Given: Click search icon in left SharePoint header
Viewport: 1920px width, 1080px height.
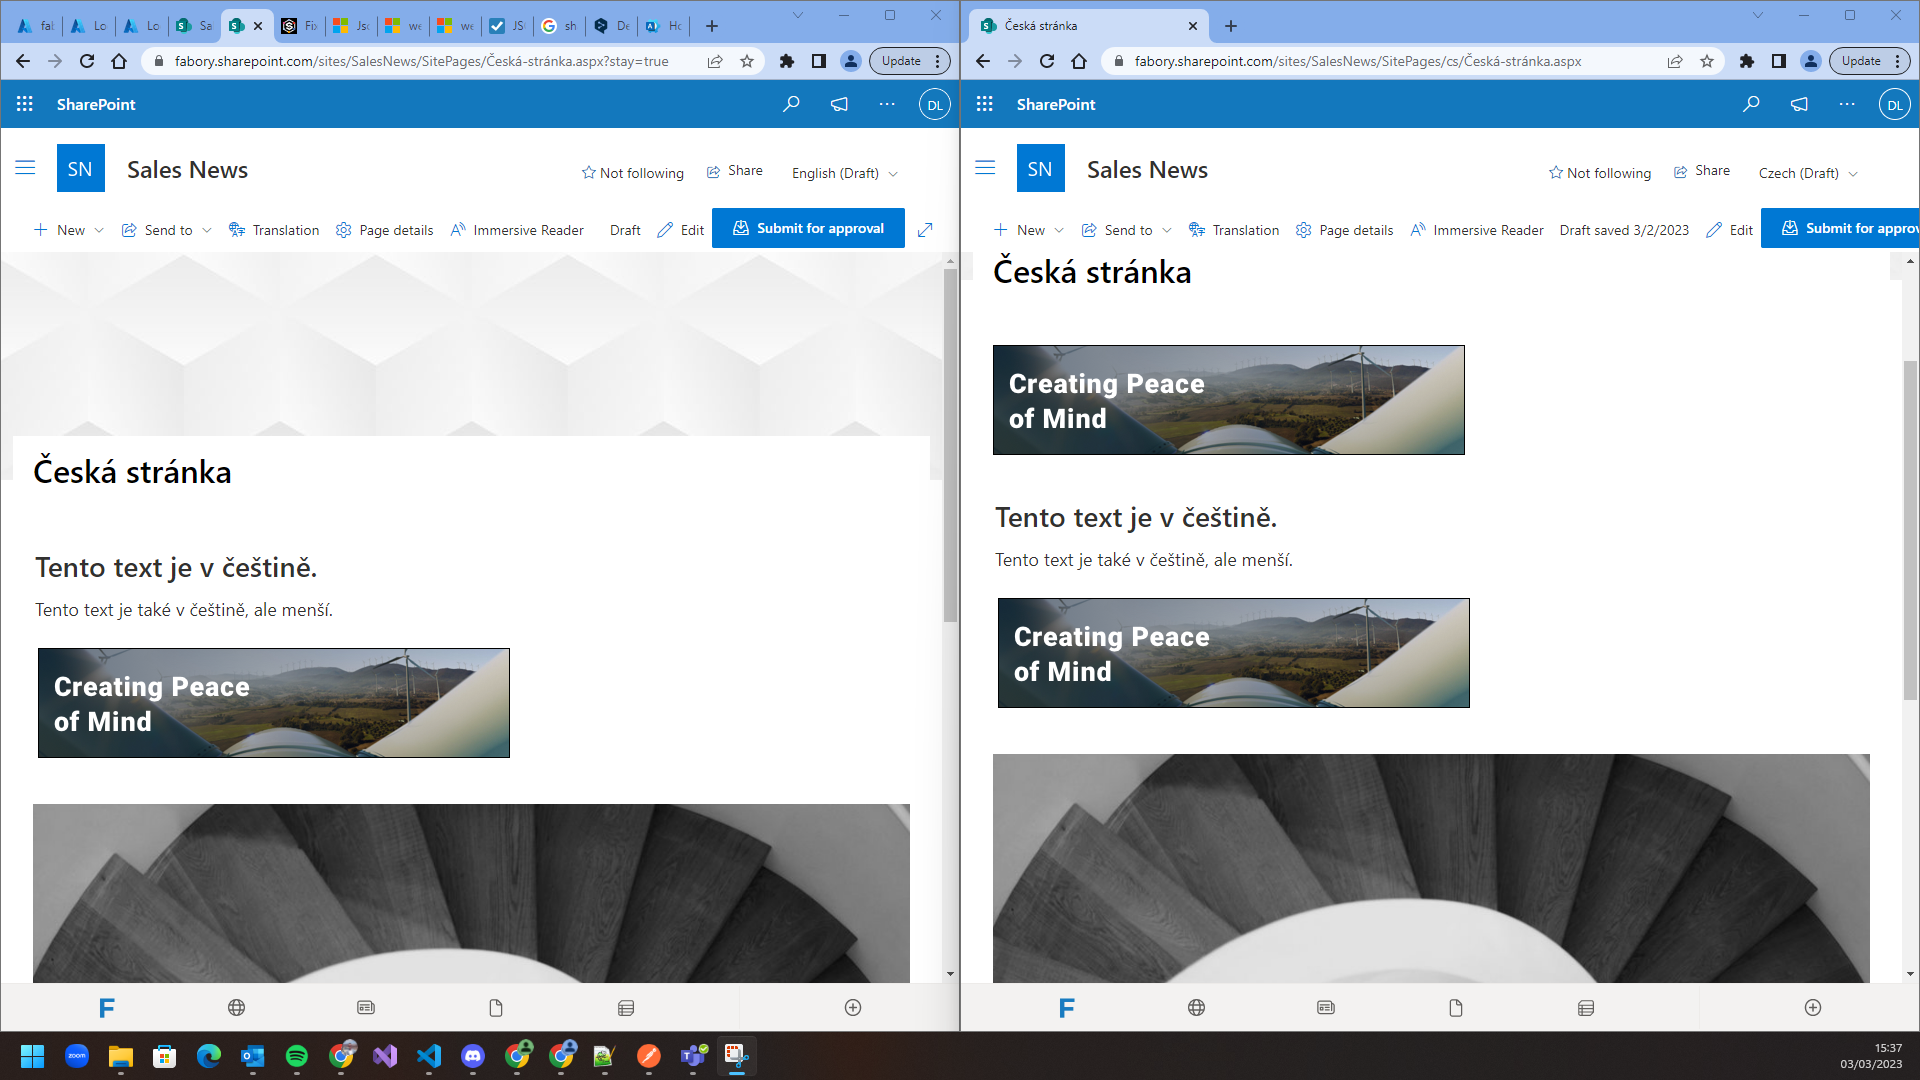Looking at the screenshot, I should [x=791, y=104].
